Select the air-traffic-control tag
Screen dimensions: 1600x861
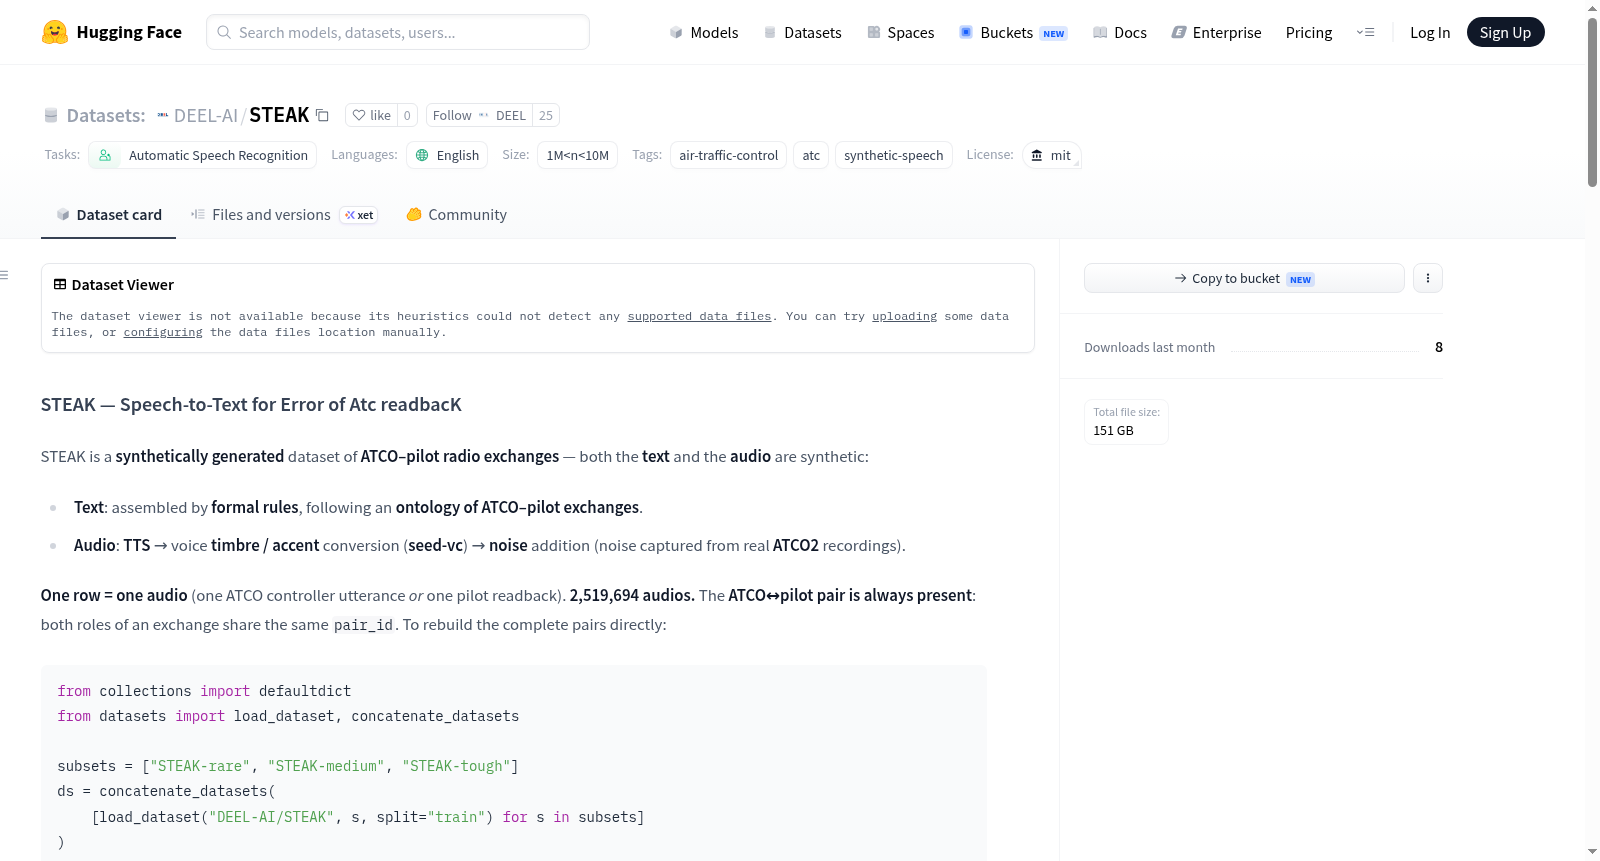pos(728,155)
